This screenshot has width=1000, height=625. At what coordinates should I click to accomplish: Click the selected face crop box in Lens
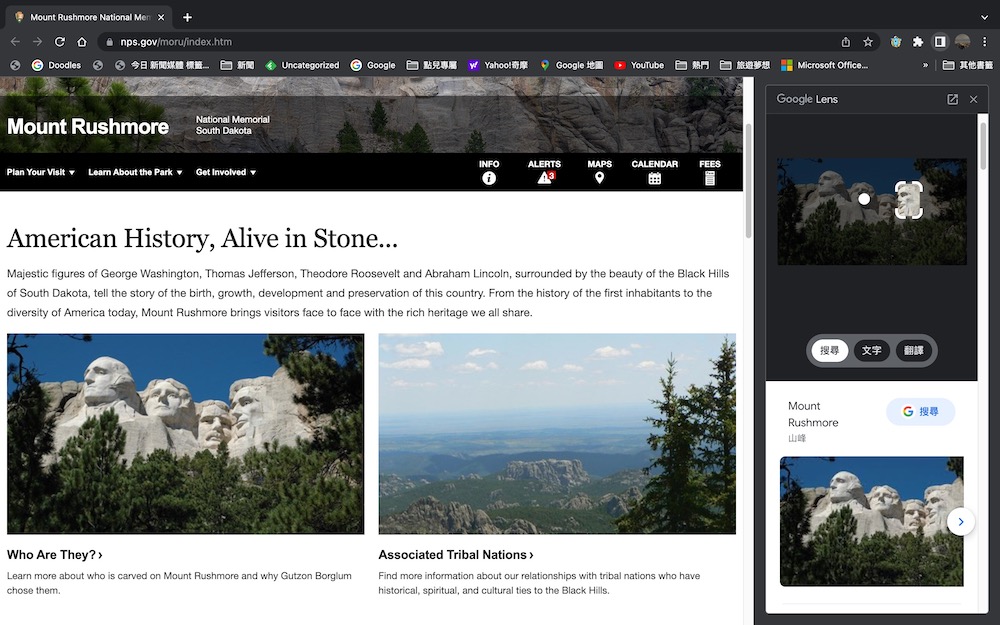click(x=909, y=200)
